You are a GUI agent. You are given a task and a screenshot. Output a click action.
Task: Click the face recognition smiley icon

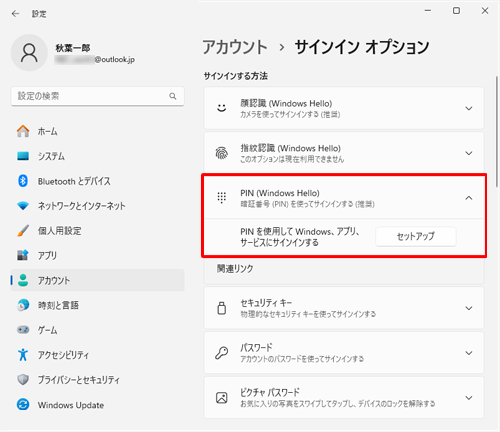point(222,108)
